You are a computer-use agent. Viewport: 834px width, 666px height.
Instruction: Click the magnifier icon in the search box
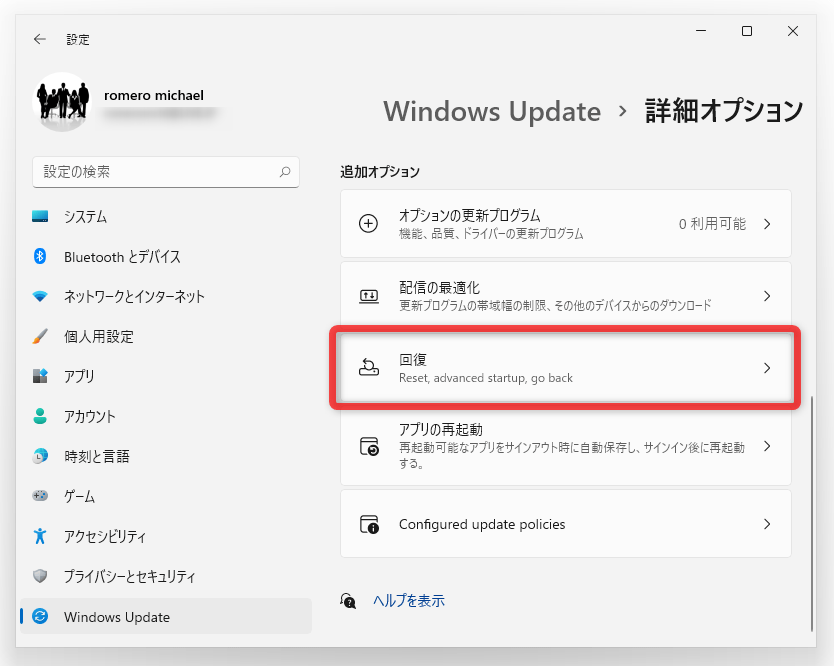click(x=285, y=172)
